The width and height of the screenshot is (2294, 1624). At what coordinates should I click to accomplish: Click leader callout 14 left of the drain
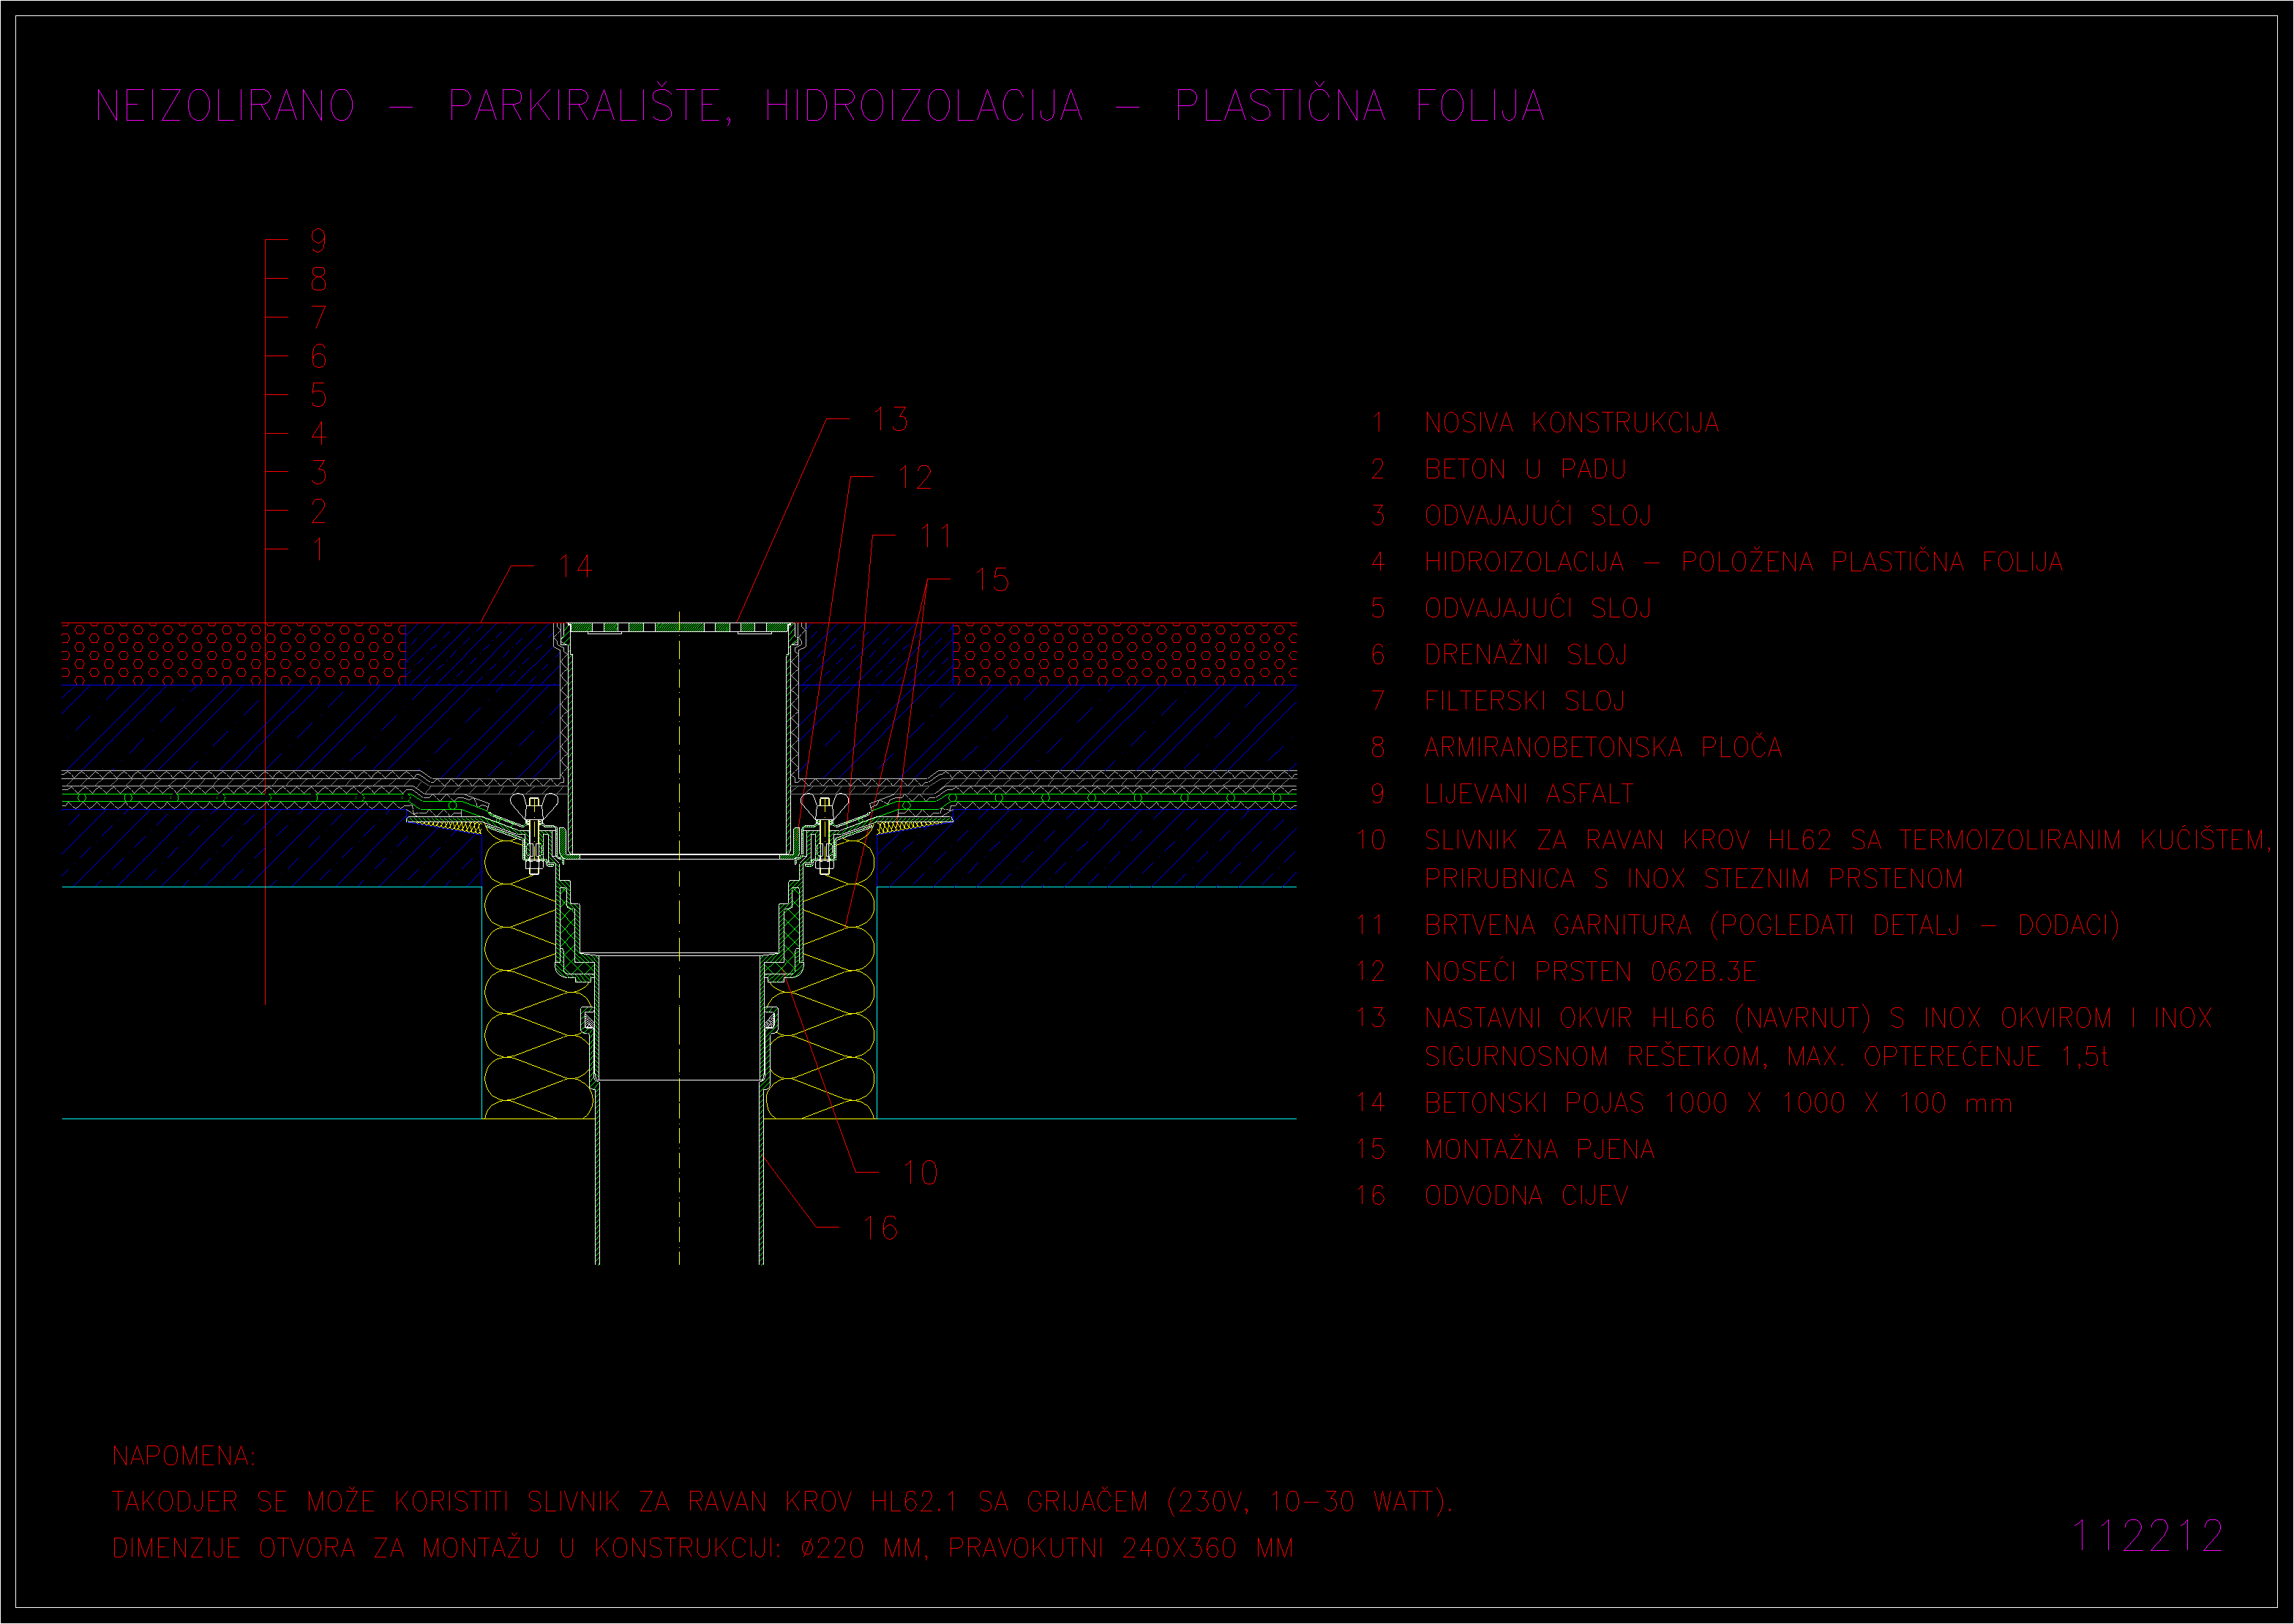click(x=576, y=567)
